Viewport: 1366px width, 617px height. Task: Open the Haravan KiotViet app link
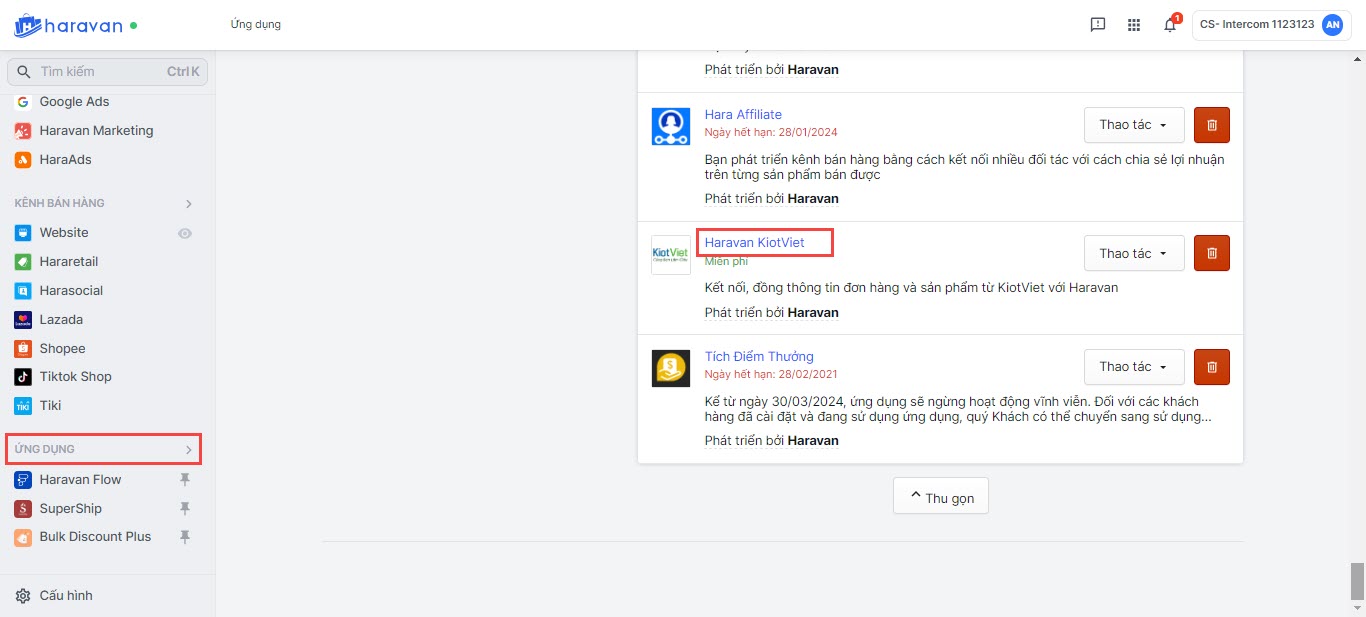[754, 242]
